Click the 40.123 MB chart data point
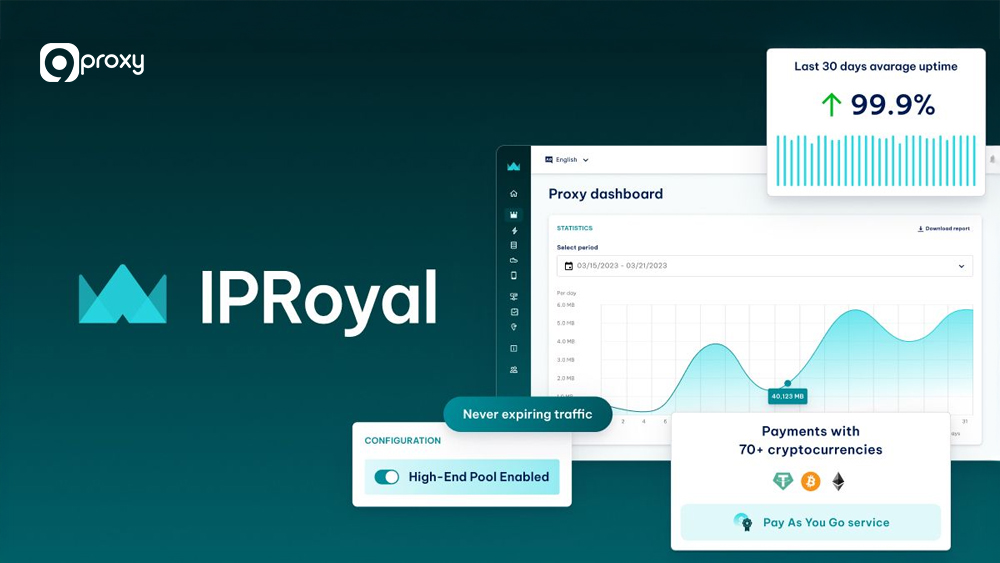The width and height of the screenshot is (1000, 563). (788, 383)
